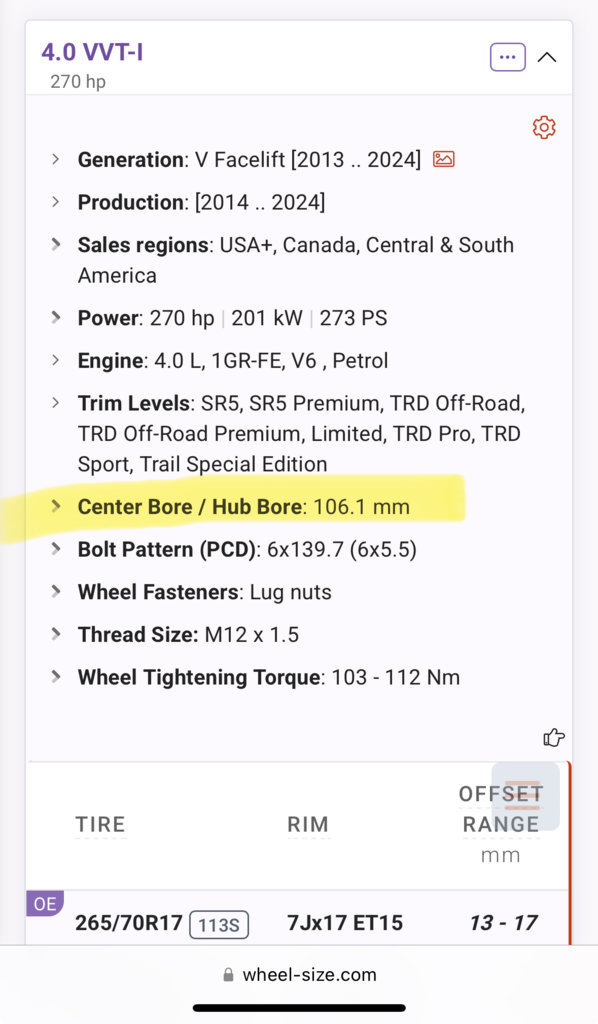Tap the floating hamburger menu button

point(525,795)
